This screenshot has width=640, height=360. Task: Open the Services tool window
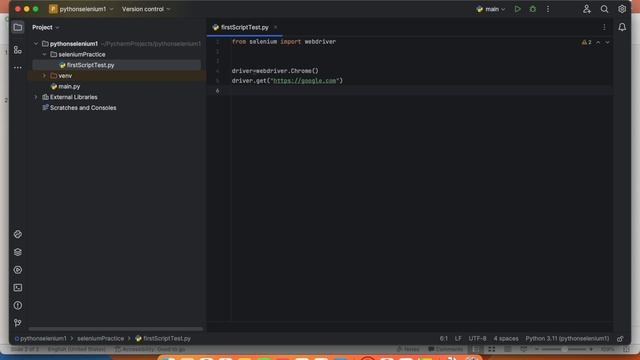(18, 270)
